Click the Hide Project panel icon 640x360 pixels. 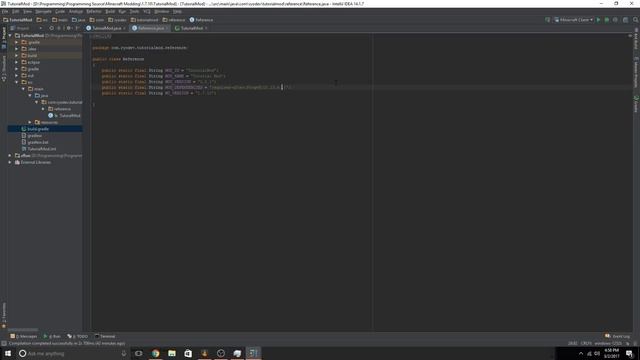(77, 28)
